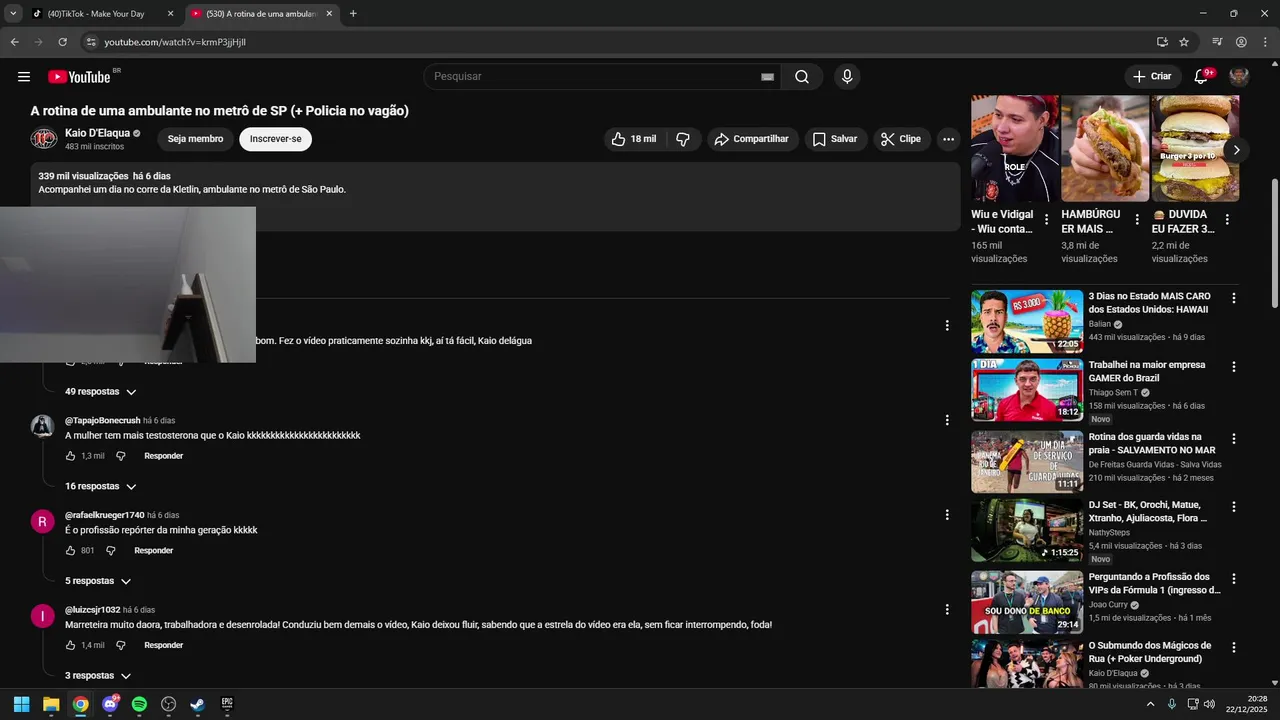Go to YouTube home via logo

79,77
